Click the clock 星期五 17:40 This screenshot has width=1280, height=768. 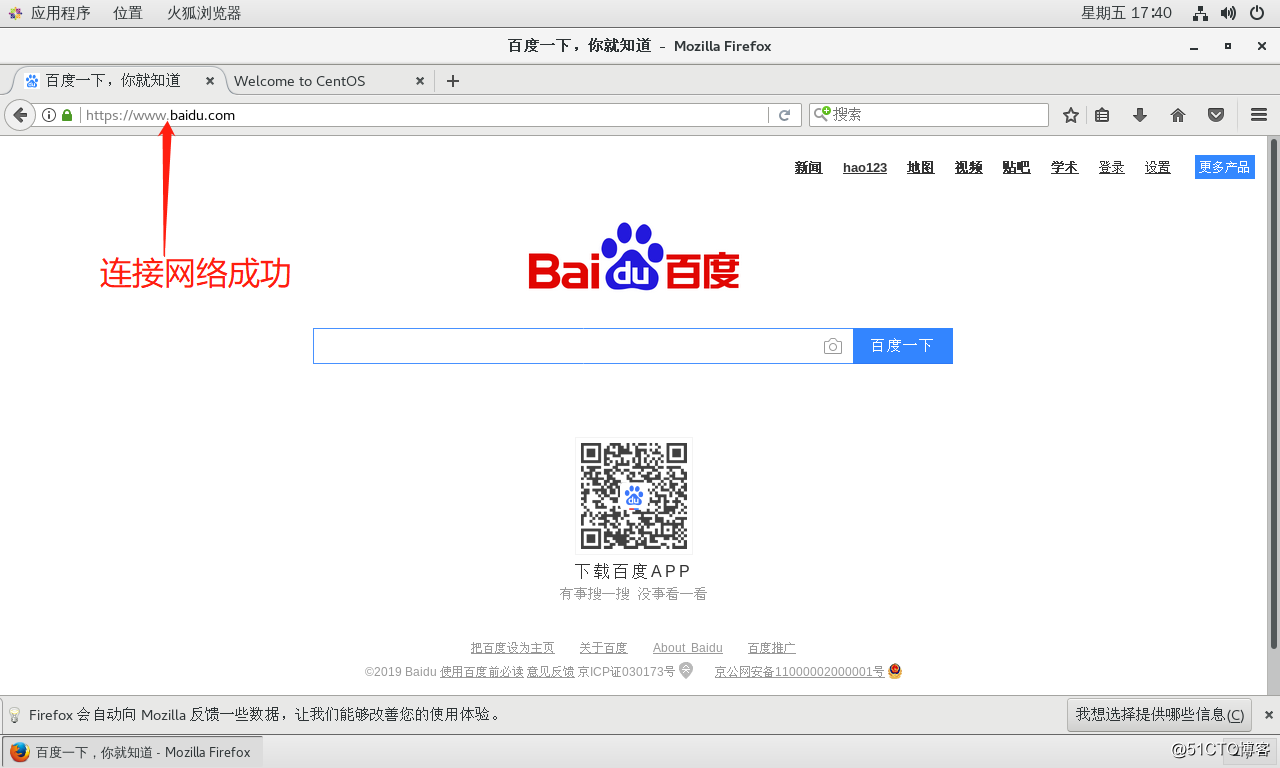tap(1126, 13)
